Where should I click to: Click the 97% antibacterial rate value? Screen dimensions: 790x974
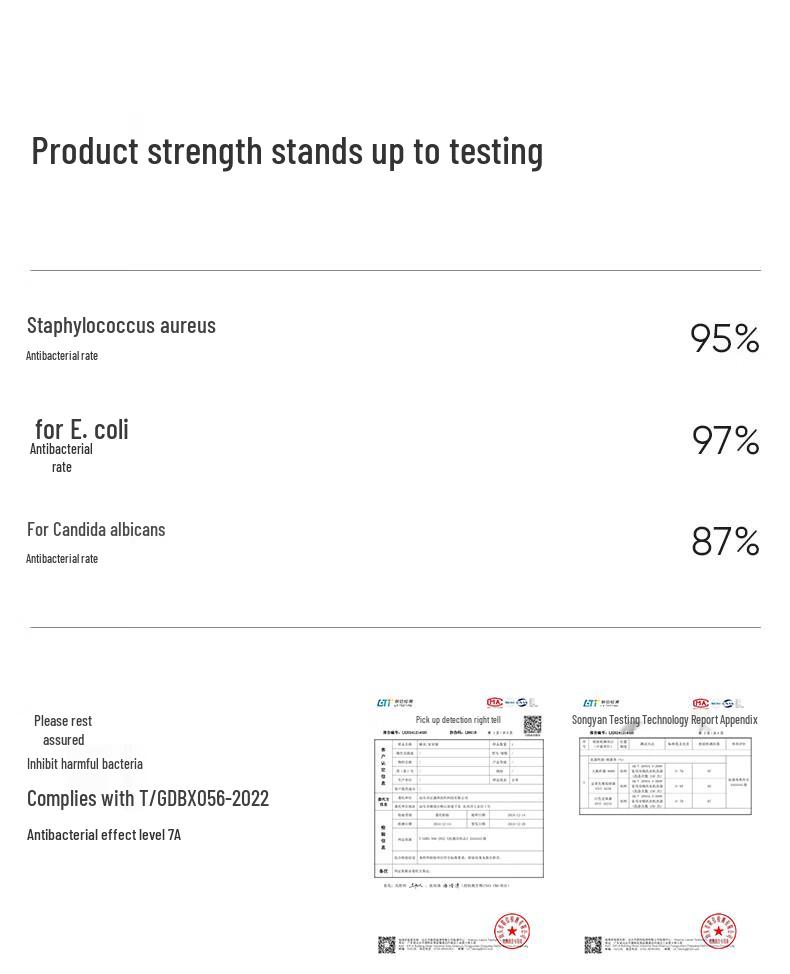pyautogui.click(x=725, y=440)
